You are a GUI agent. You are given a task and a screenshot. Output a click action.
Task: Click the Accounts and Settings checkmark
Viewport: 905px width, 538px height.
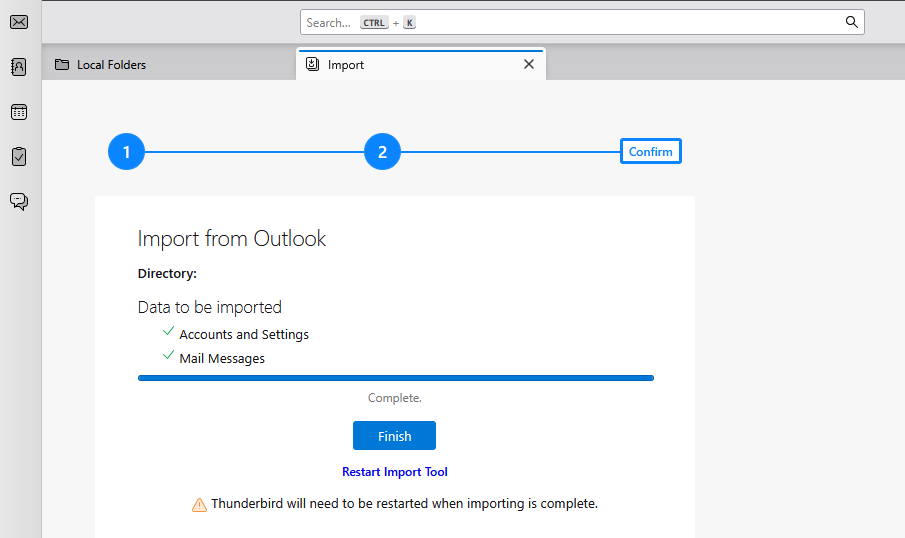point(168,331)
